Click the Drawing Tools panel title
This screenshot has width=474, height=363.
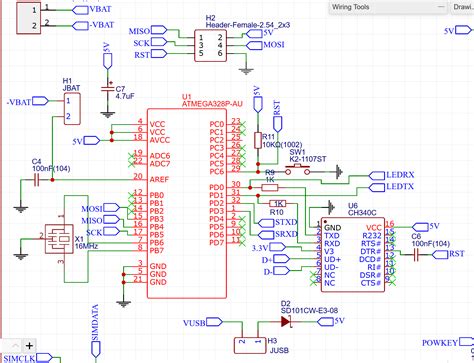tap(463, 7)
